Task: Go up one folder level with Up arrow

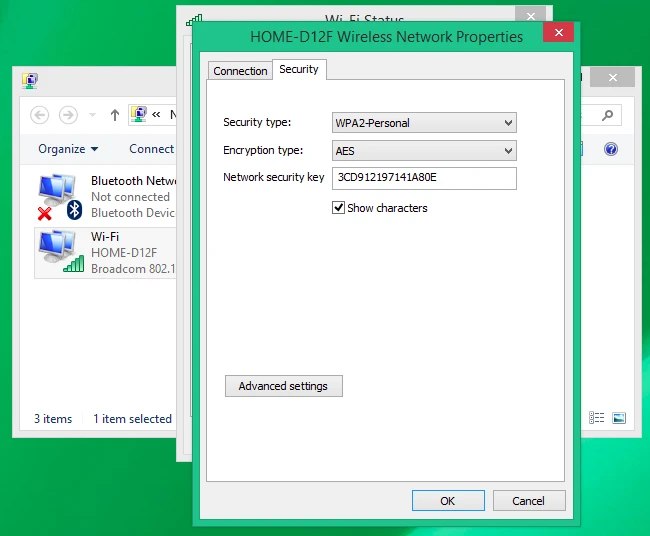Action: point(115,115)
